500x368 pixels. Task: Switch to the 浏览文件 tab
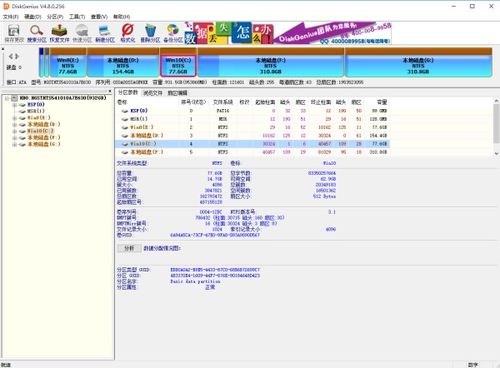point(153,93)
